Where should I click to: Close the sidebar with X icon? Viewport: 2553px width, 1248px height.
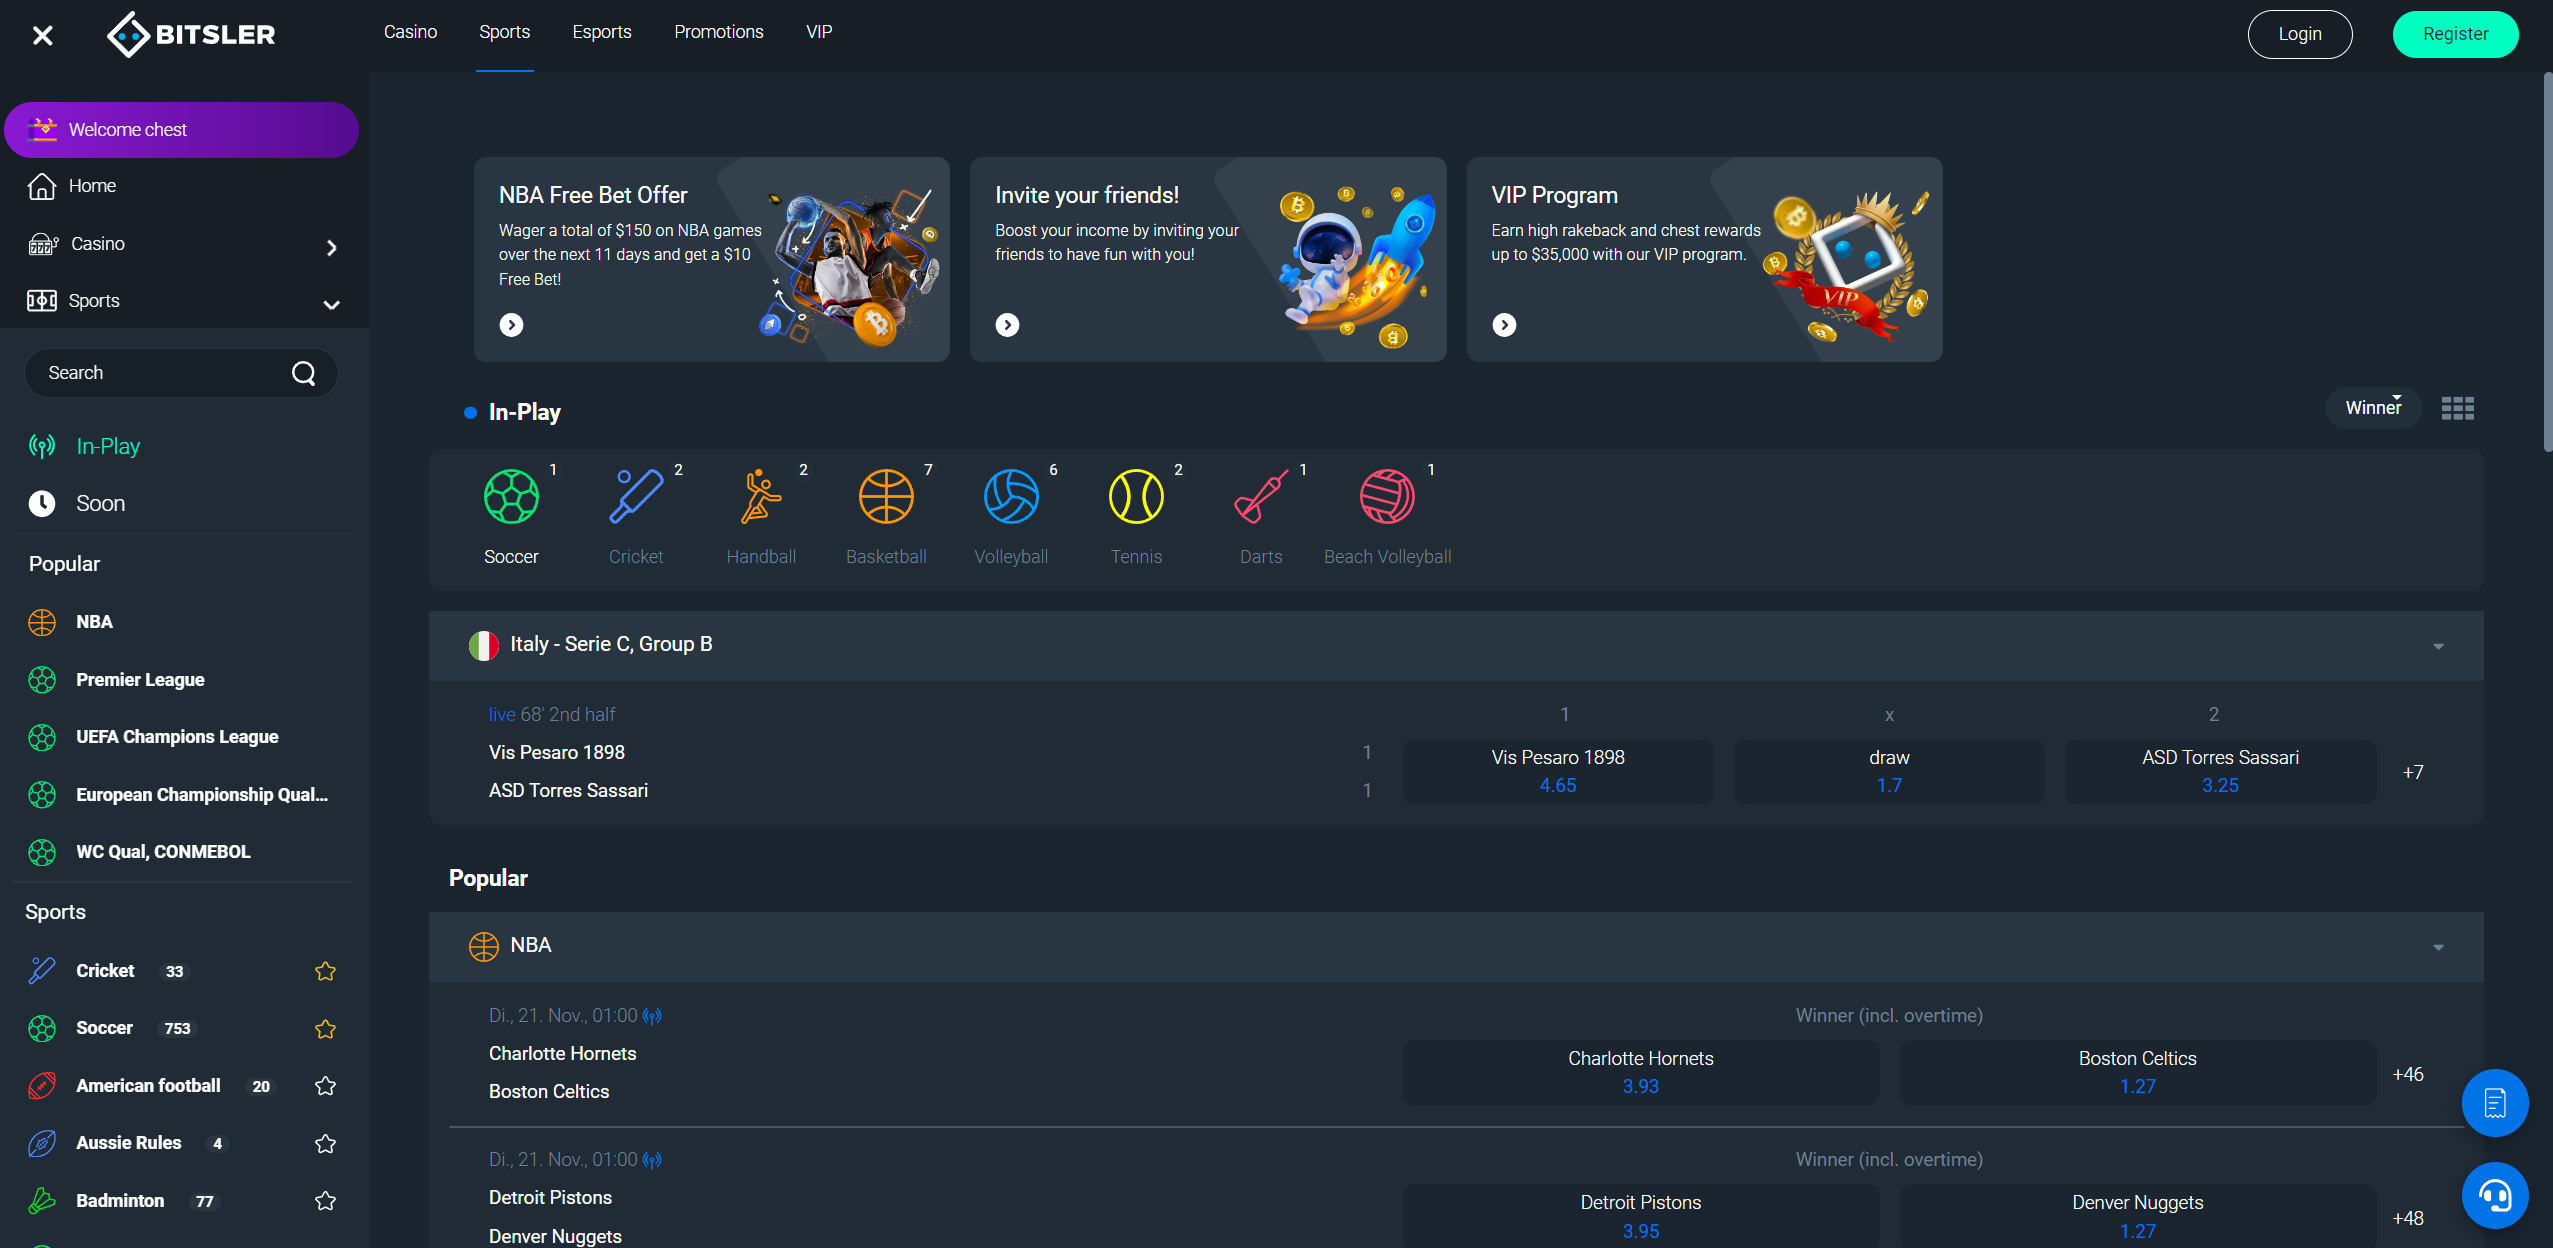pyautogui.click(x=42, y=36)
